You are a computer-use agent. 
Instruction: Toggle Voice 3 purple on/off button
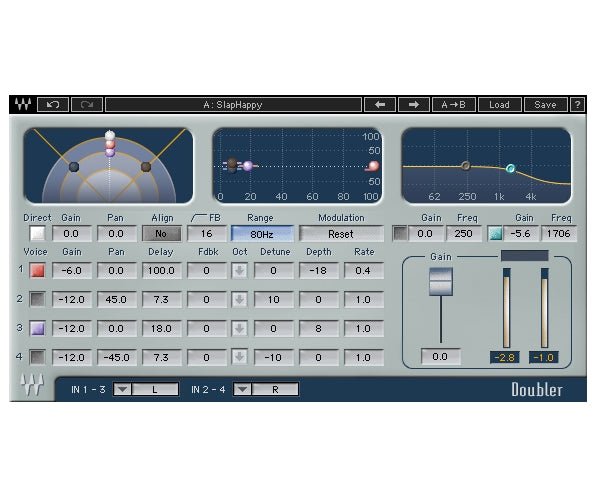(x=37, y=329)
